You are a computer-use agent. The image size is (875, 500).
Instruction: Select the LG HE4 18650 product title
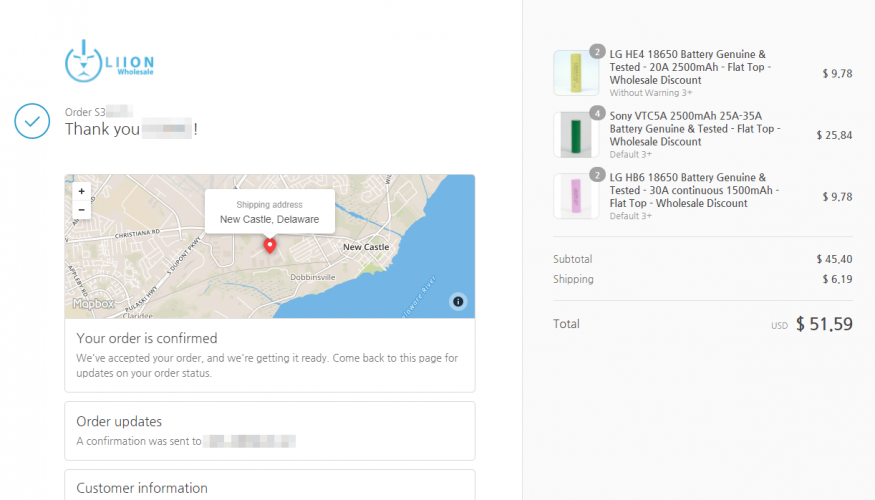(x=688, y=67)
